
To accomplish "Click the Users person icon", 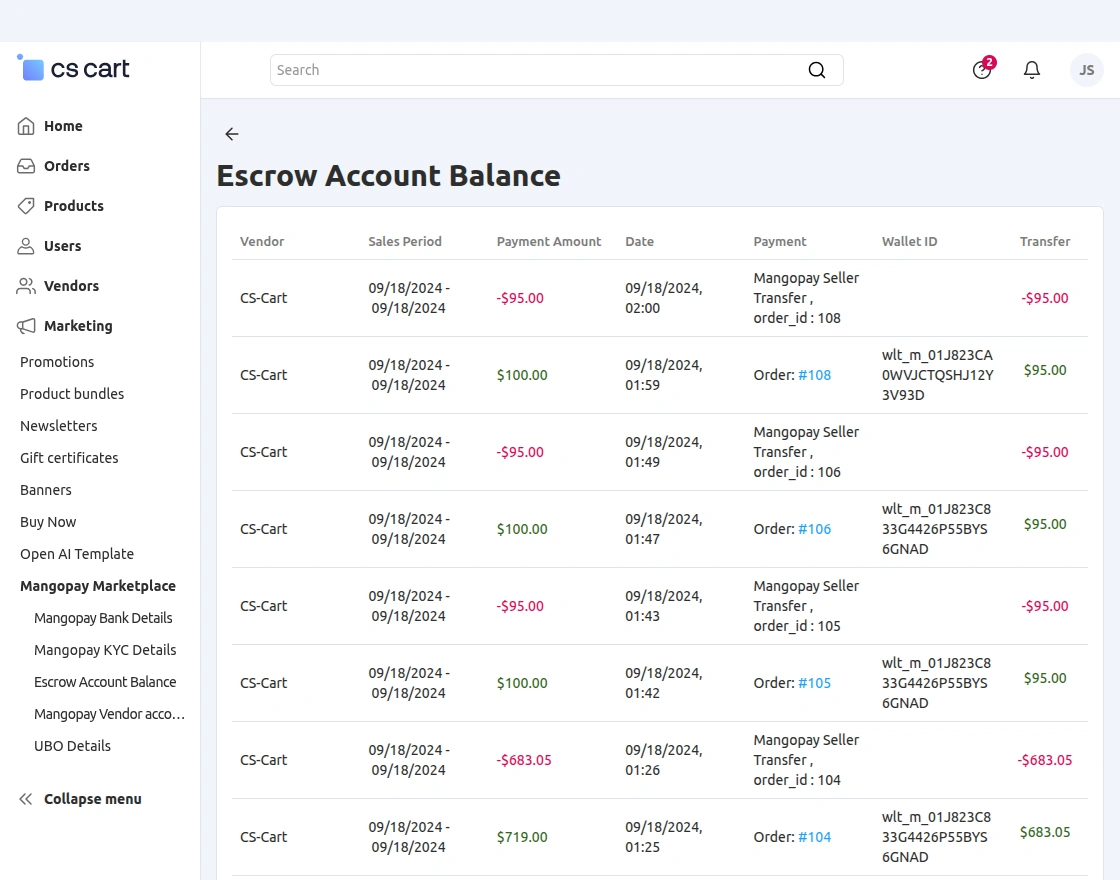I will tap(26, 246).
